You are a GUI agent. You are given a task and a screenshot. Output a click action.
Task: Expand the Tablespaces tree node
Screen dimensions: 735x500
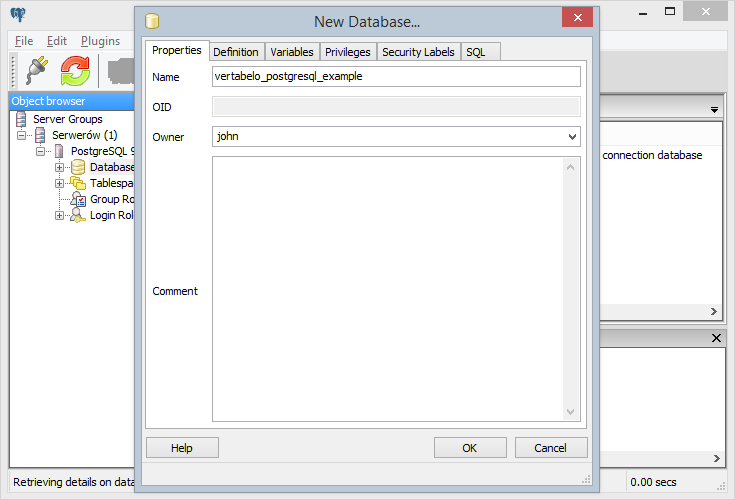[x=60, y=183]
